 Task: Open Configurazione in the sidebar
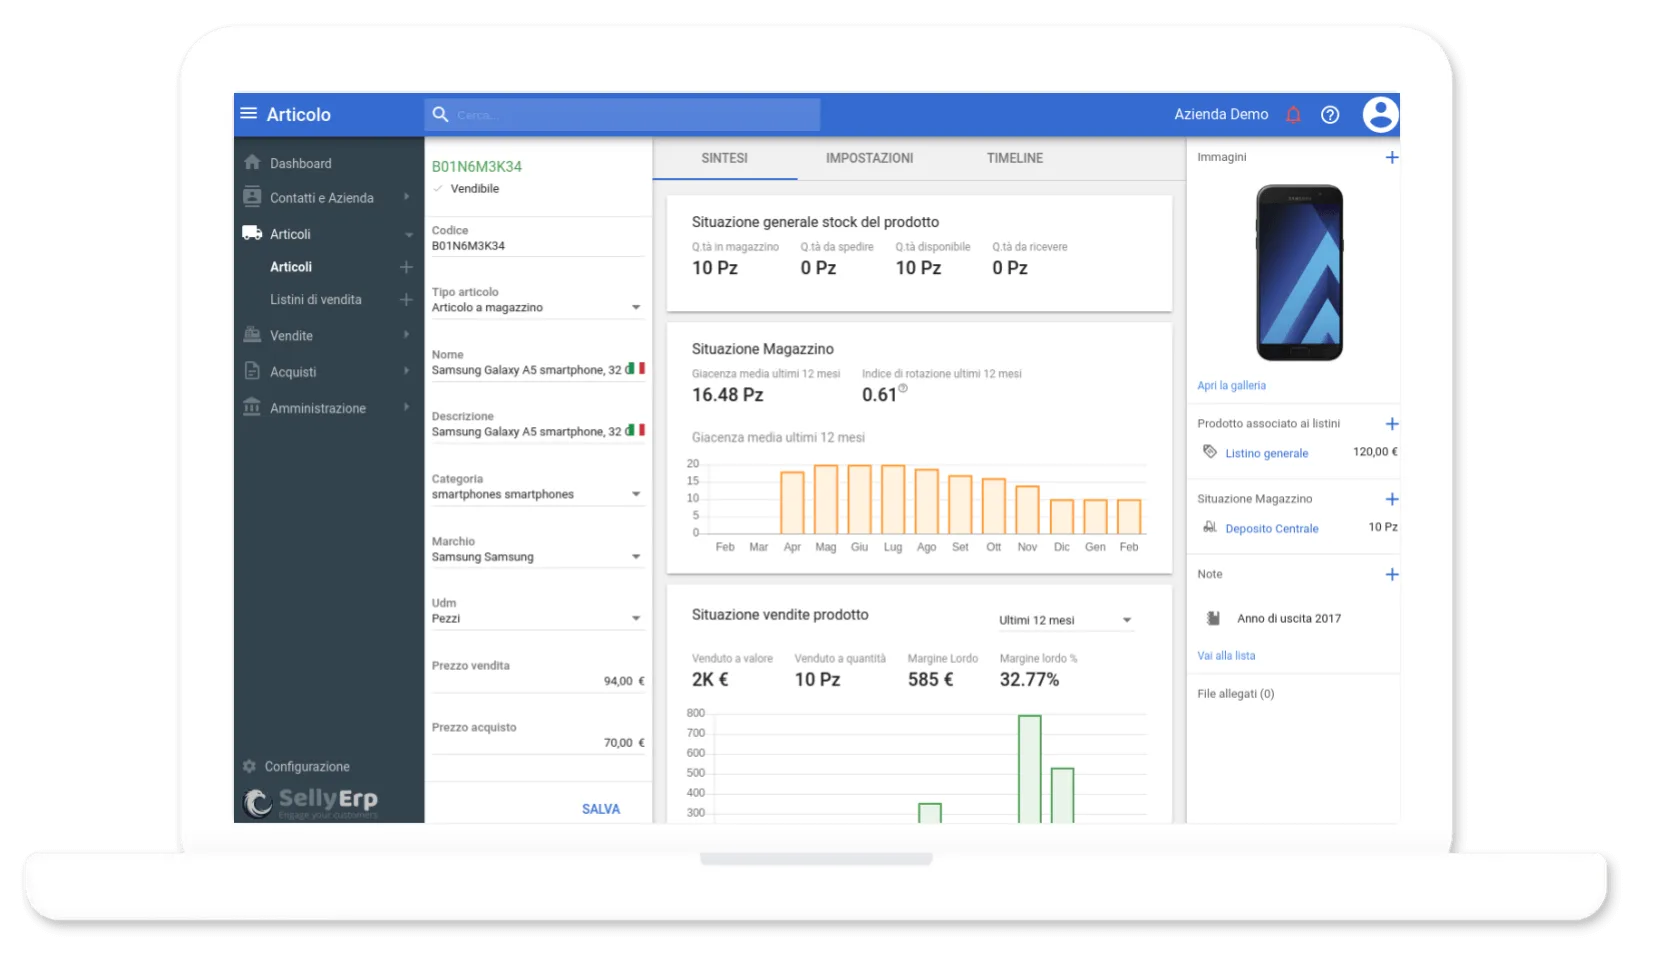[307, 766]
